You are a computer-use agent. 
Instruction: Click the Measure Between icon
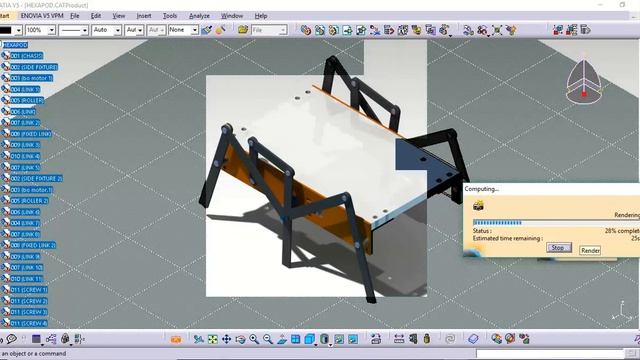399,339
